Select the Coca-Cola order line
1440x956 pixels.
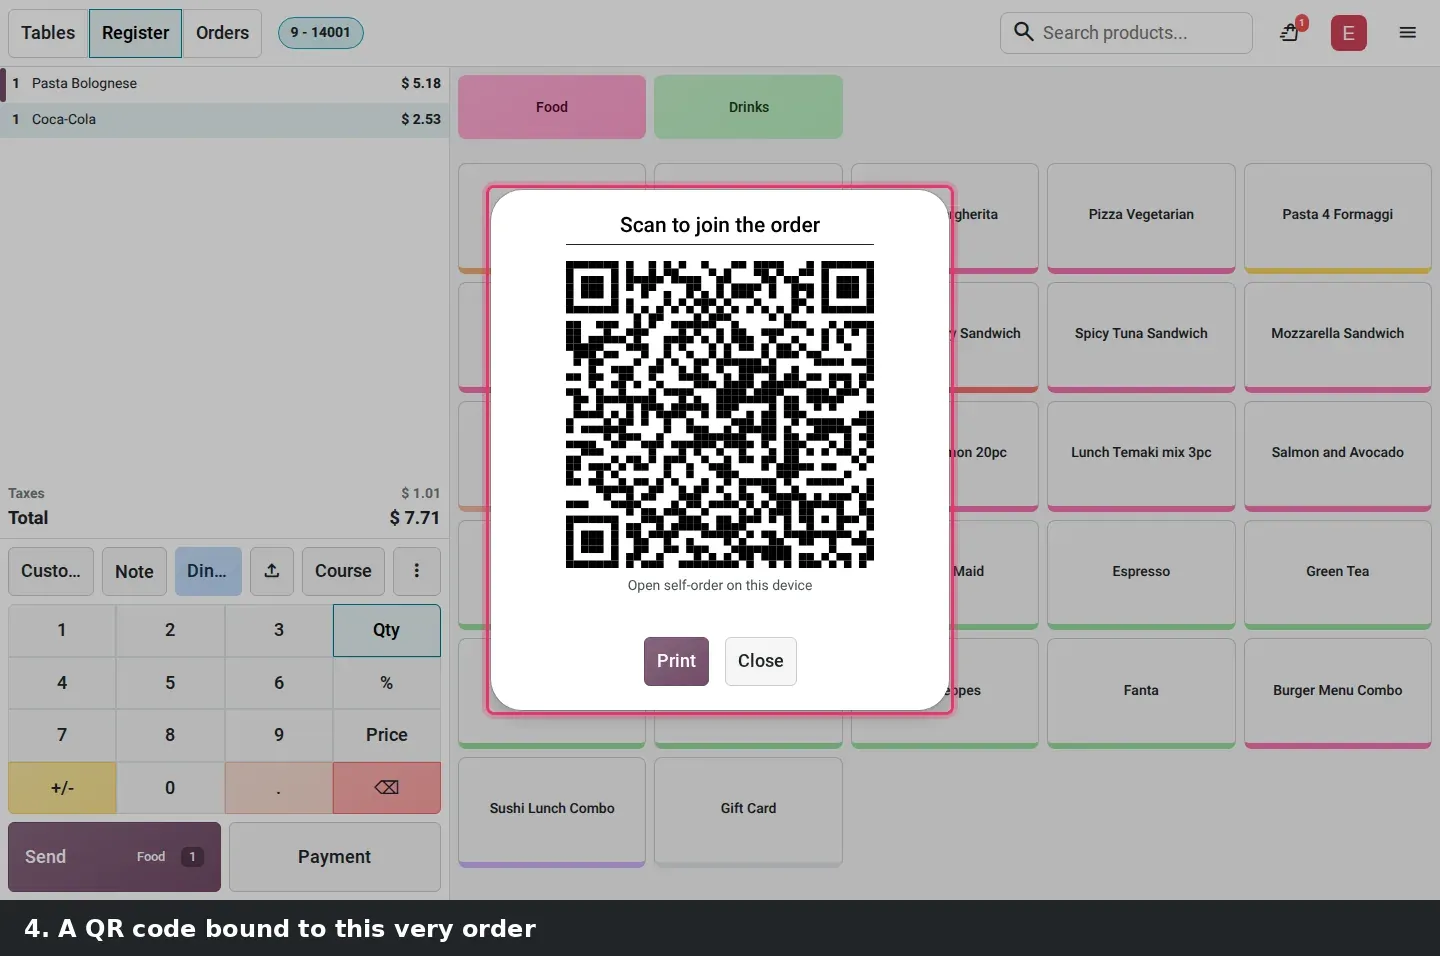click(x=225, y=119)
